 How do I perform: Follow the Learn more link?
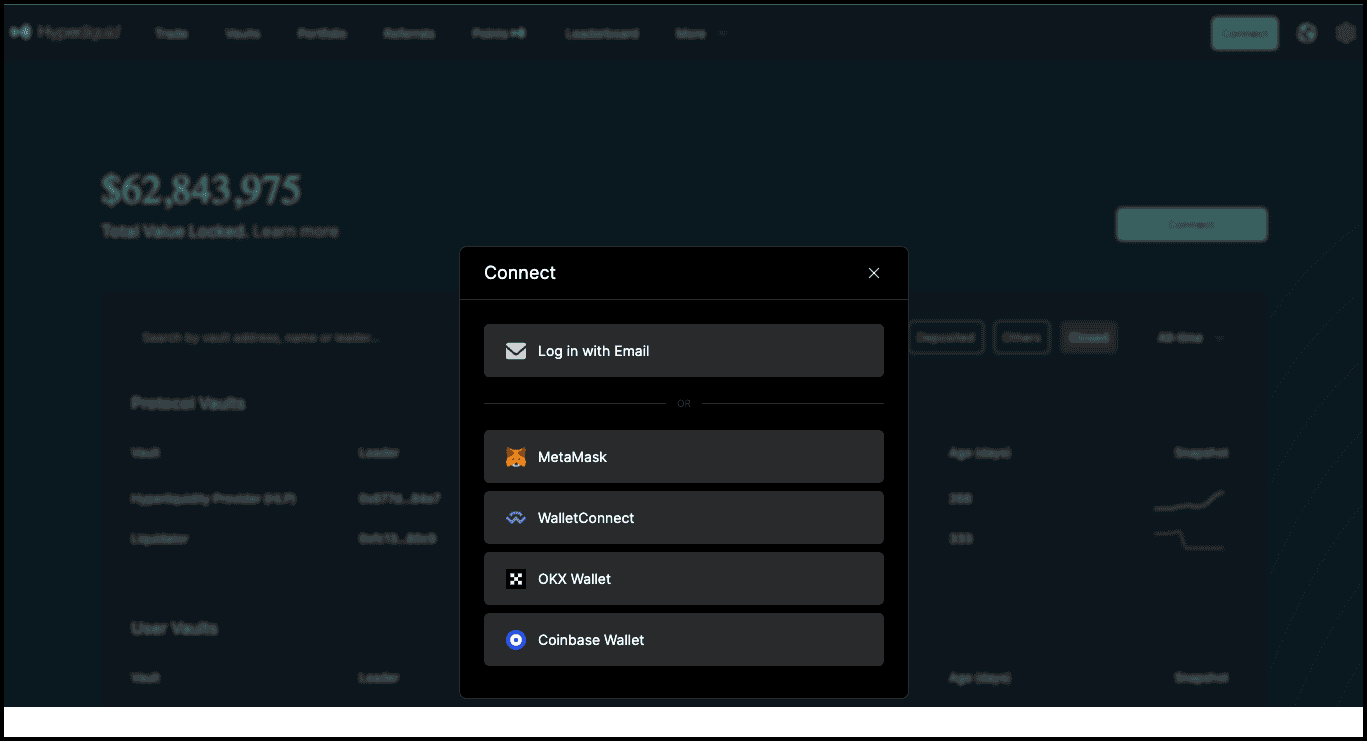[x=295, y=231]
